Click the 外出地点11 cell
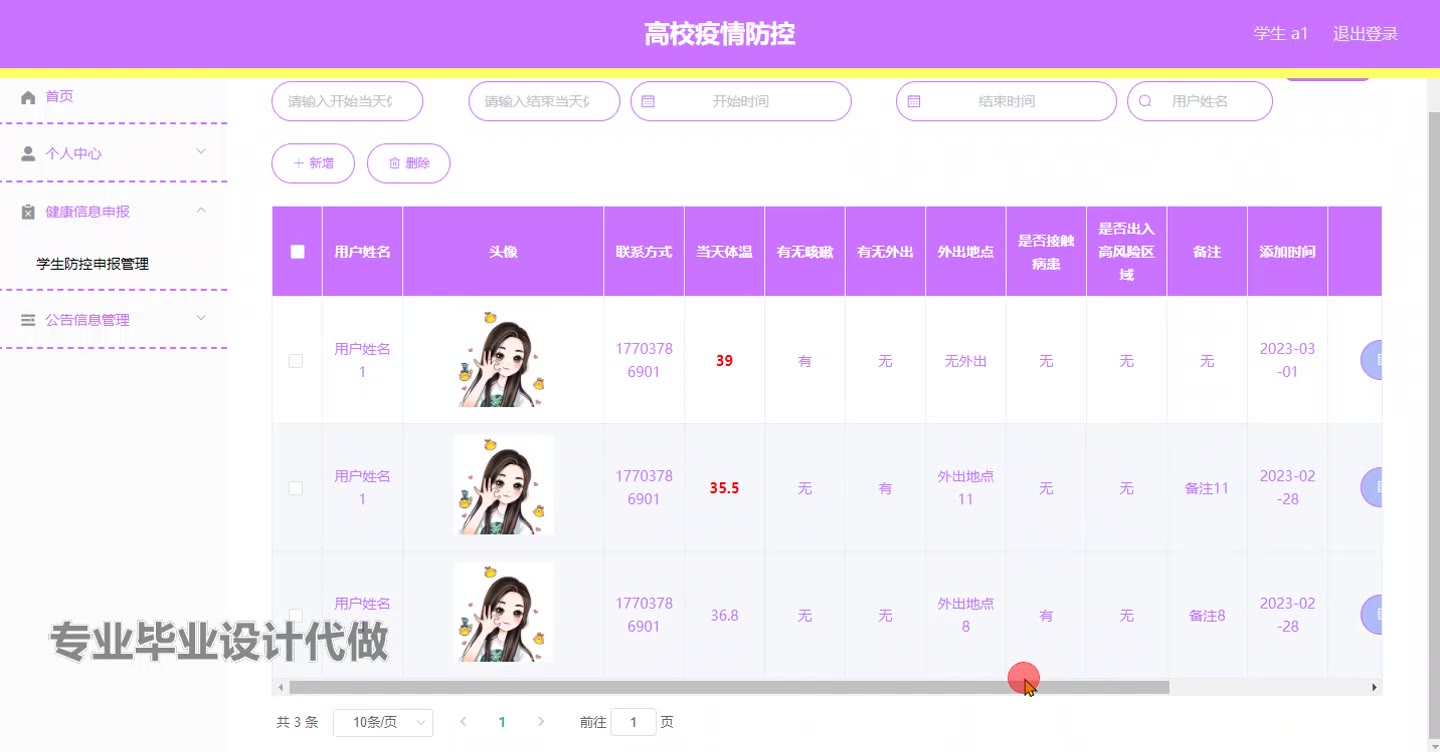The image size is (1440, 752). (965, 488)
